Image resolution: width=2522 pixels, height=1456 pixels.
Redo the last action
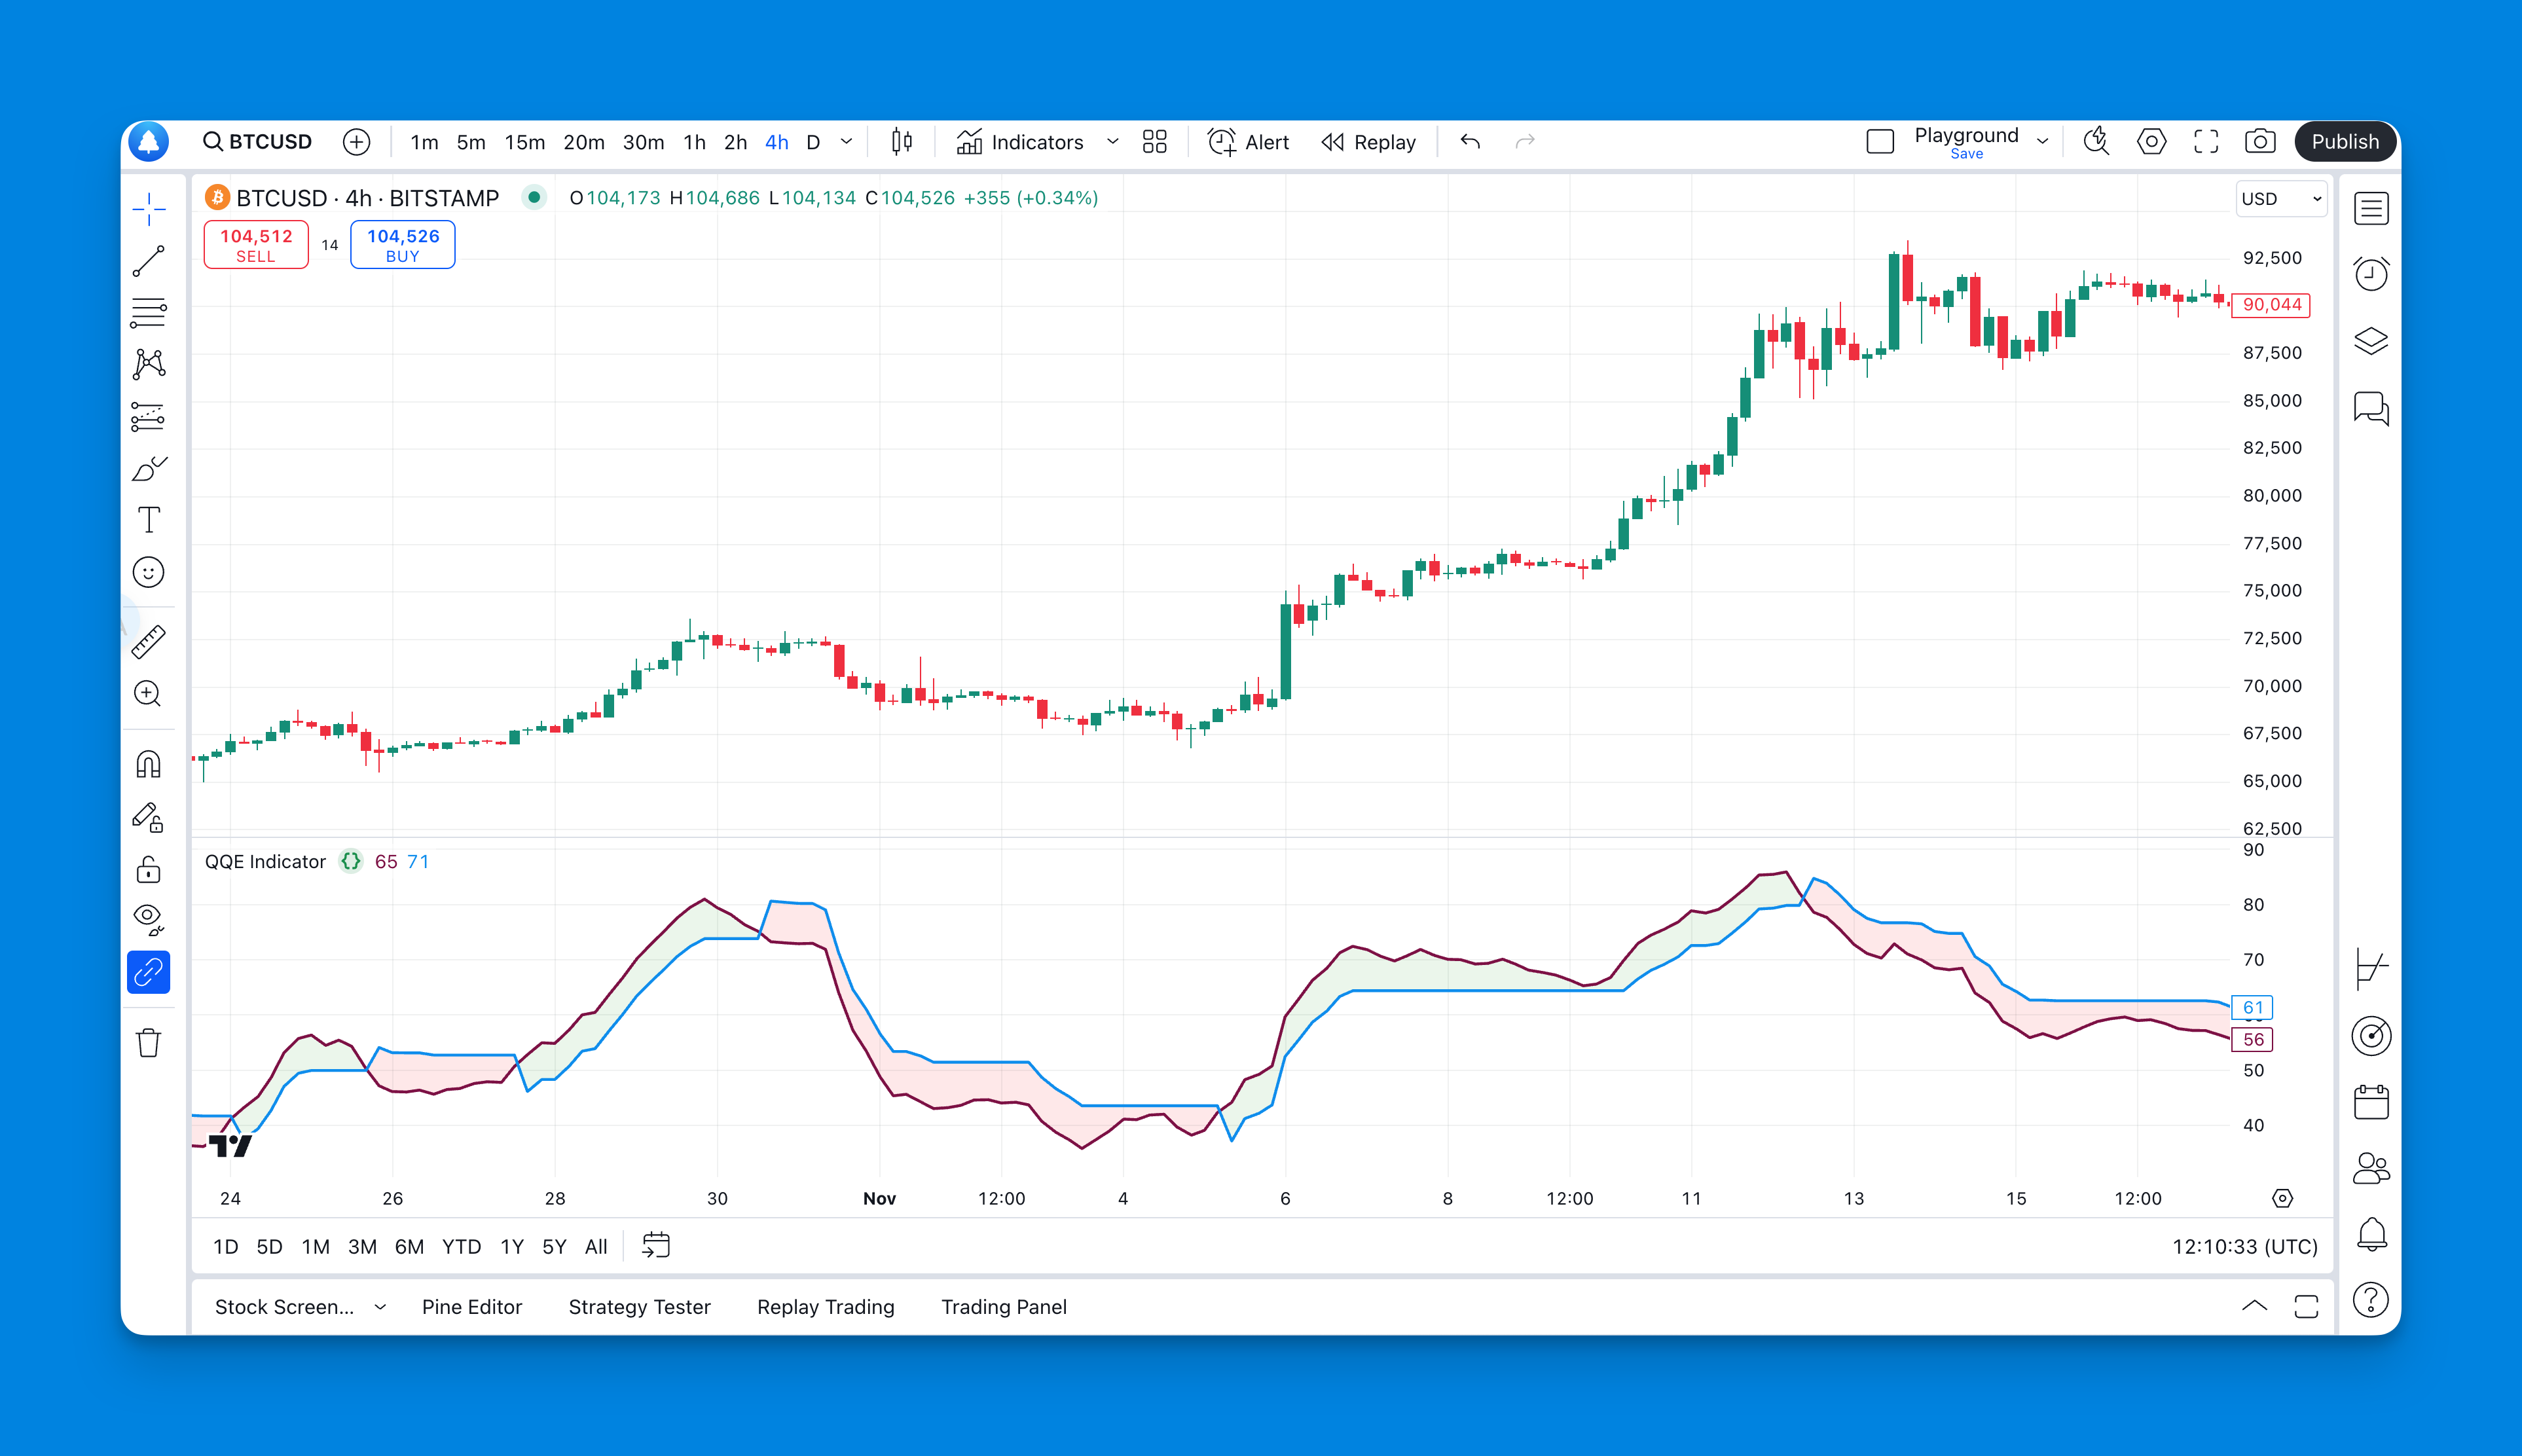pyautogui.click(x=1525, y=142)
